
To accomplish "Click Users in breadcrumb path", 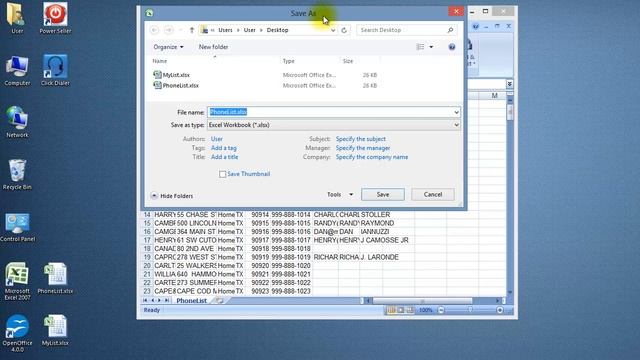I will [x=225, y=30].
